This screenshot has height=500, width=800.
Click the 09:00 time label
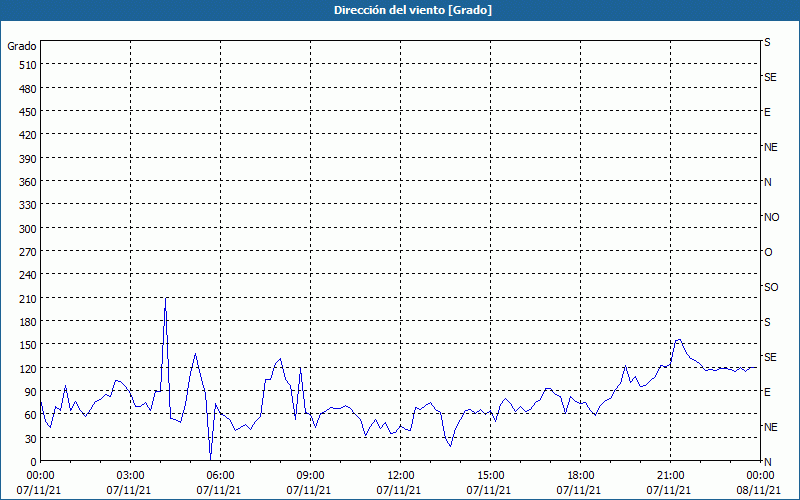pyautogui.click(x=311, y=476)
